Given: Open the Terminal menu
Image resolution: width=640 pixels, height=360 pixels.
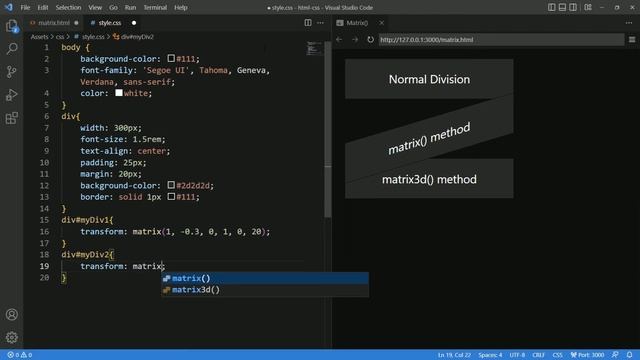Looking at the screenshot, I should tap(155, 7).
